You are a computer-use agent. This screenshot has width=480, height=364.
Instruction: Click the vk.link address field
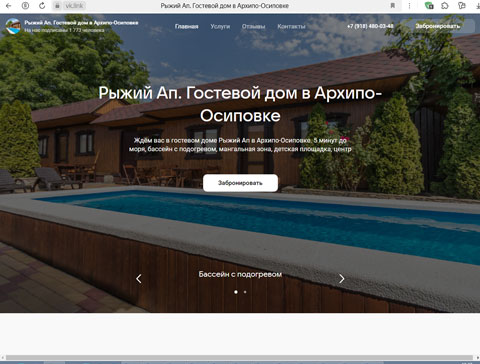click(x=74, y=6)
